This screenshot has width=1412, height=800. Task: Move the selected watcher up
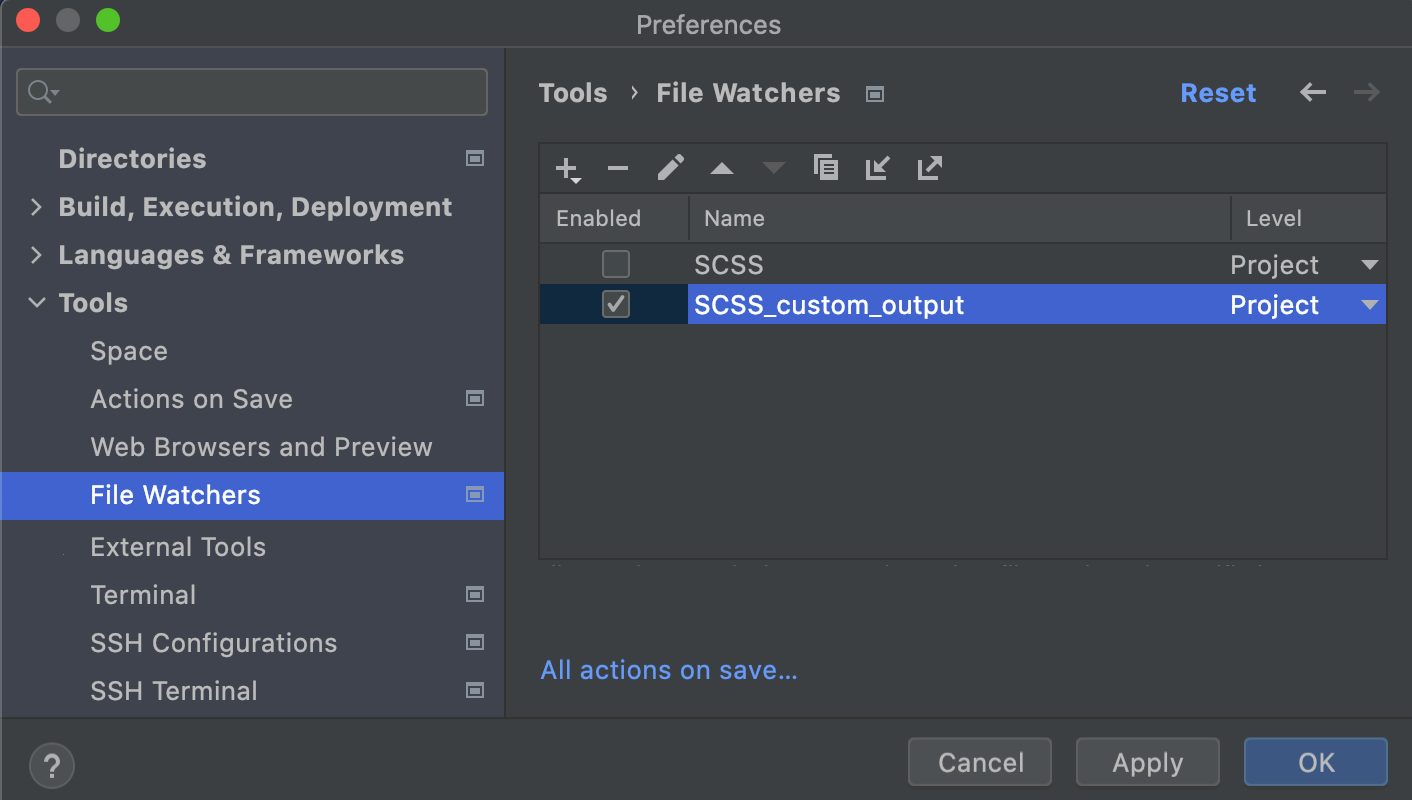pyautogui.click(x=722, y=168)
